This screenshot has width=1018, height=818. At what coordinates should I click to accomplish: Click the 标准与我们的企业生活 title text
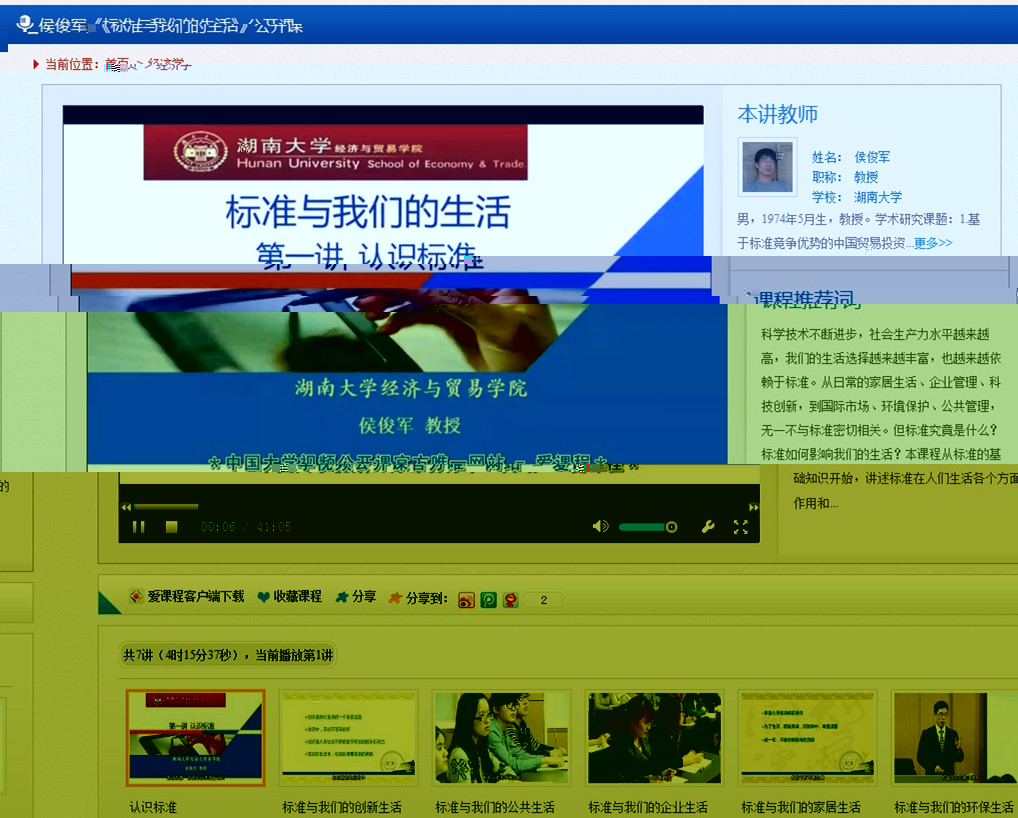click(648, 807)
